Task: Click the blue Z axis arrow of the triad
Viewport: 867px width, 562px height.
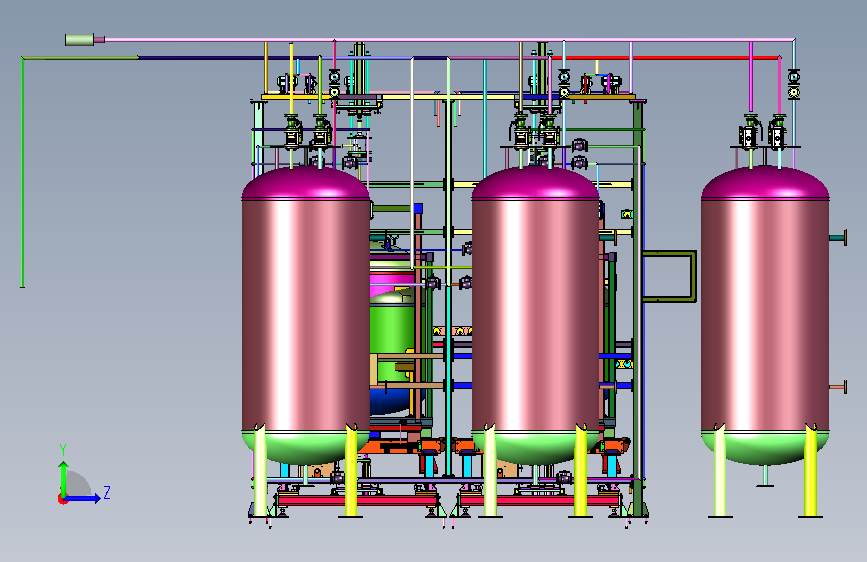Action: pos(84,498)
